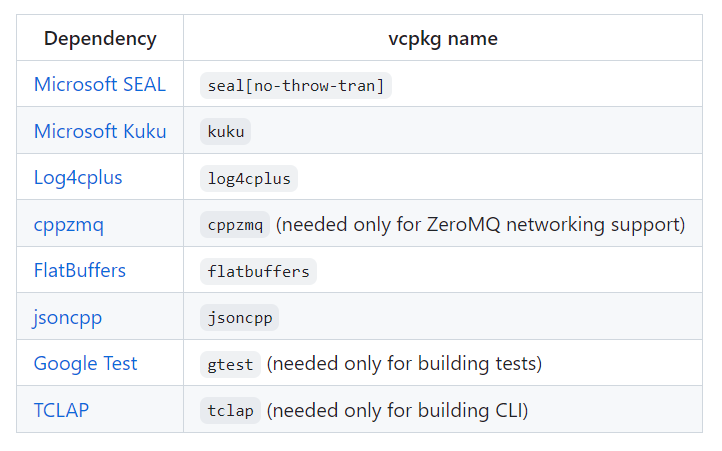This screenshot has width=722, height=451.
Task: Click the log4cplus code snippet
Action: tap(248, 179)
